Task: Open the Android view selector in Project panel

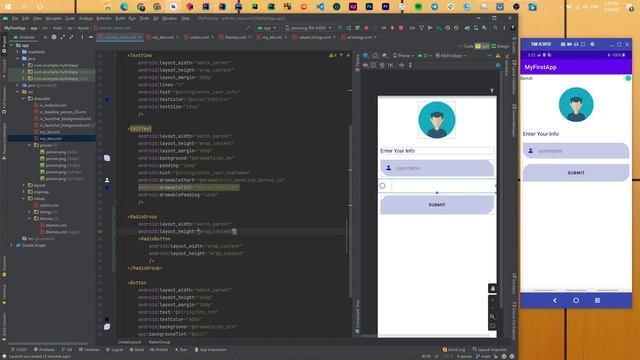Action: pos(27,37)
